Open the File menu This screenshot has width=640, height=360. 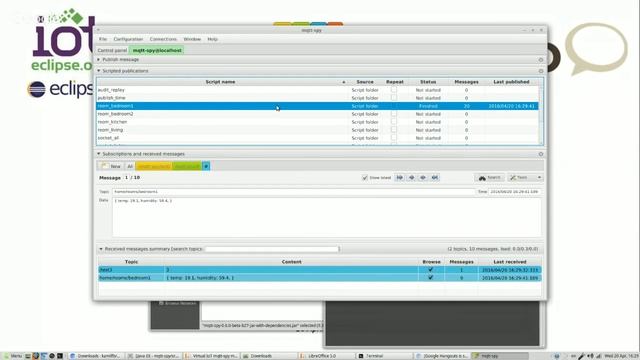103,39
